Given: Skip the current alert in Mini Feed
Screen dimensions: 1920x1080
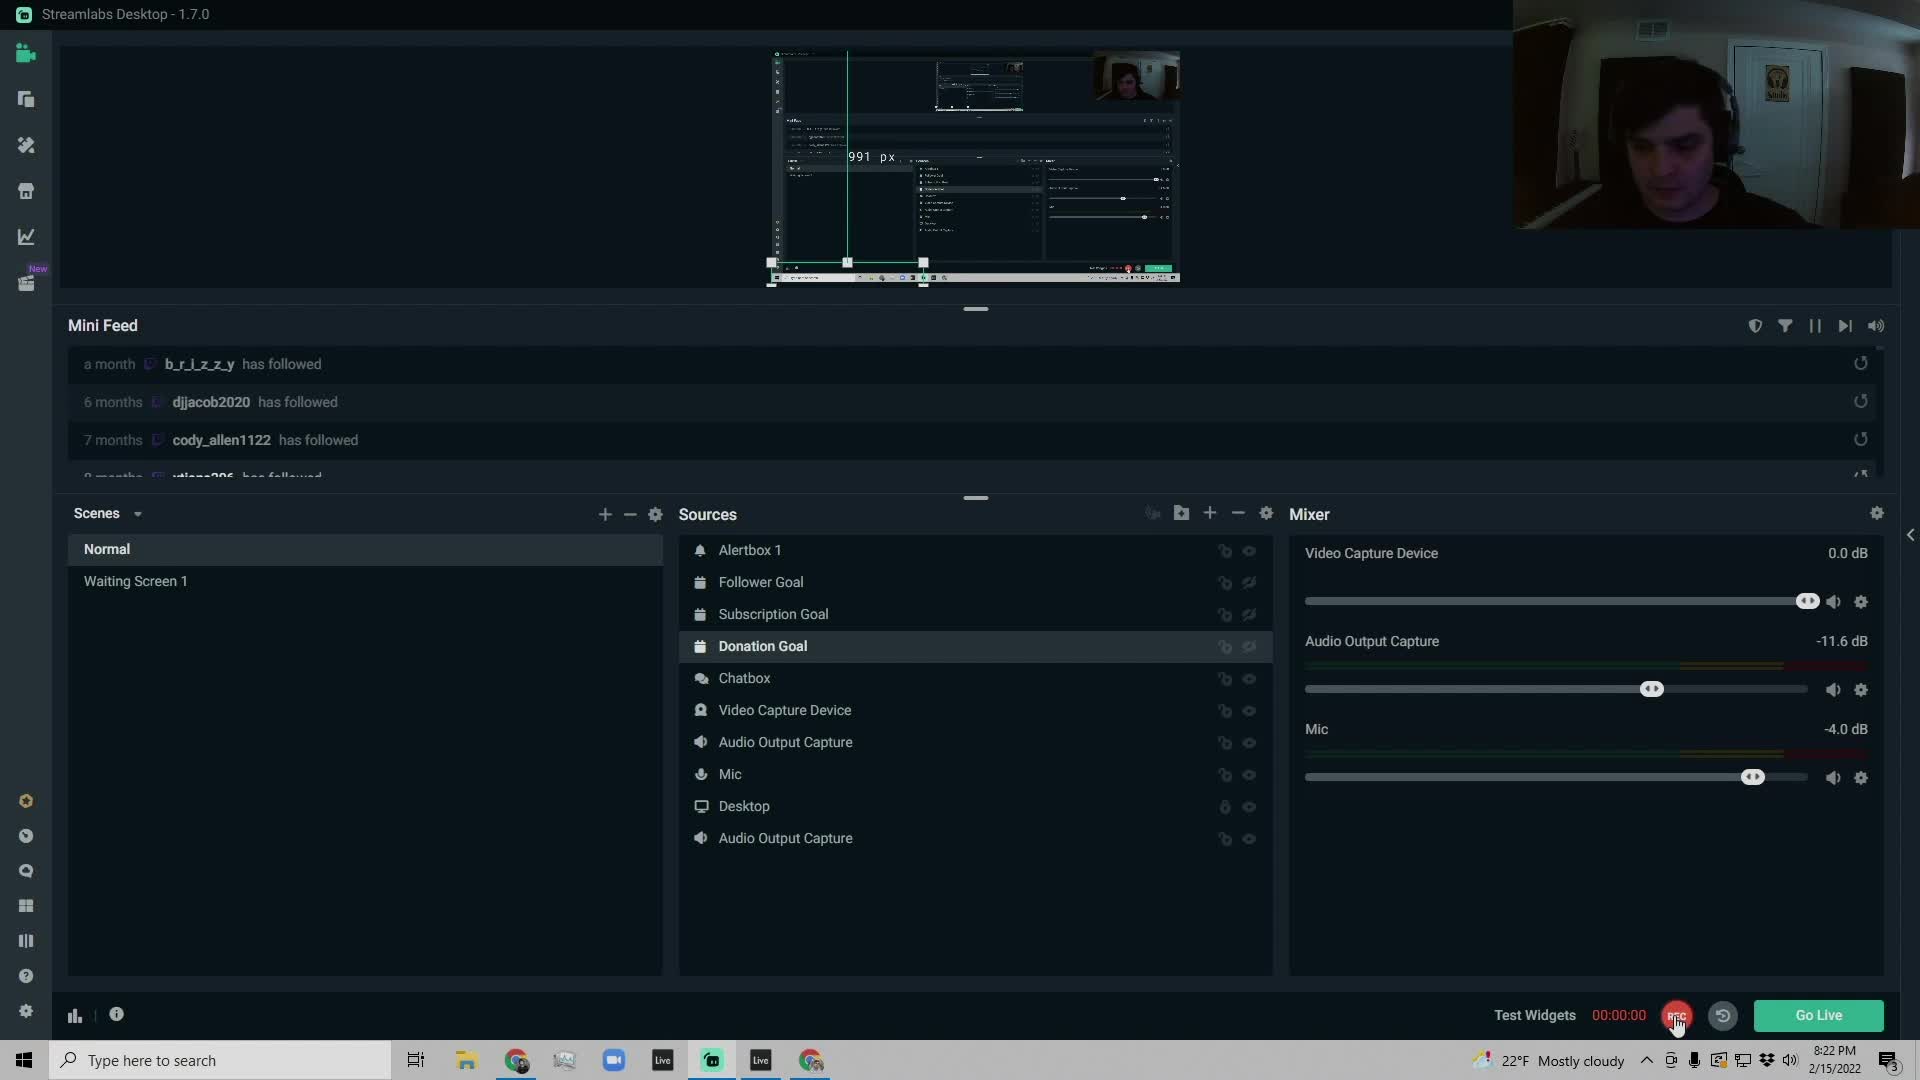Looking at the screenshot, I should [x=1845, y=326].
